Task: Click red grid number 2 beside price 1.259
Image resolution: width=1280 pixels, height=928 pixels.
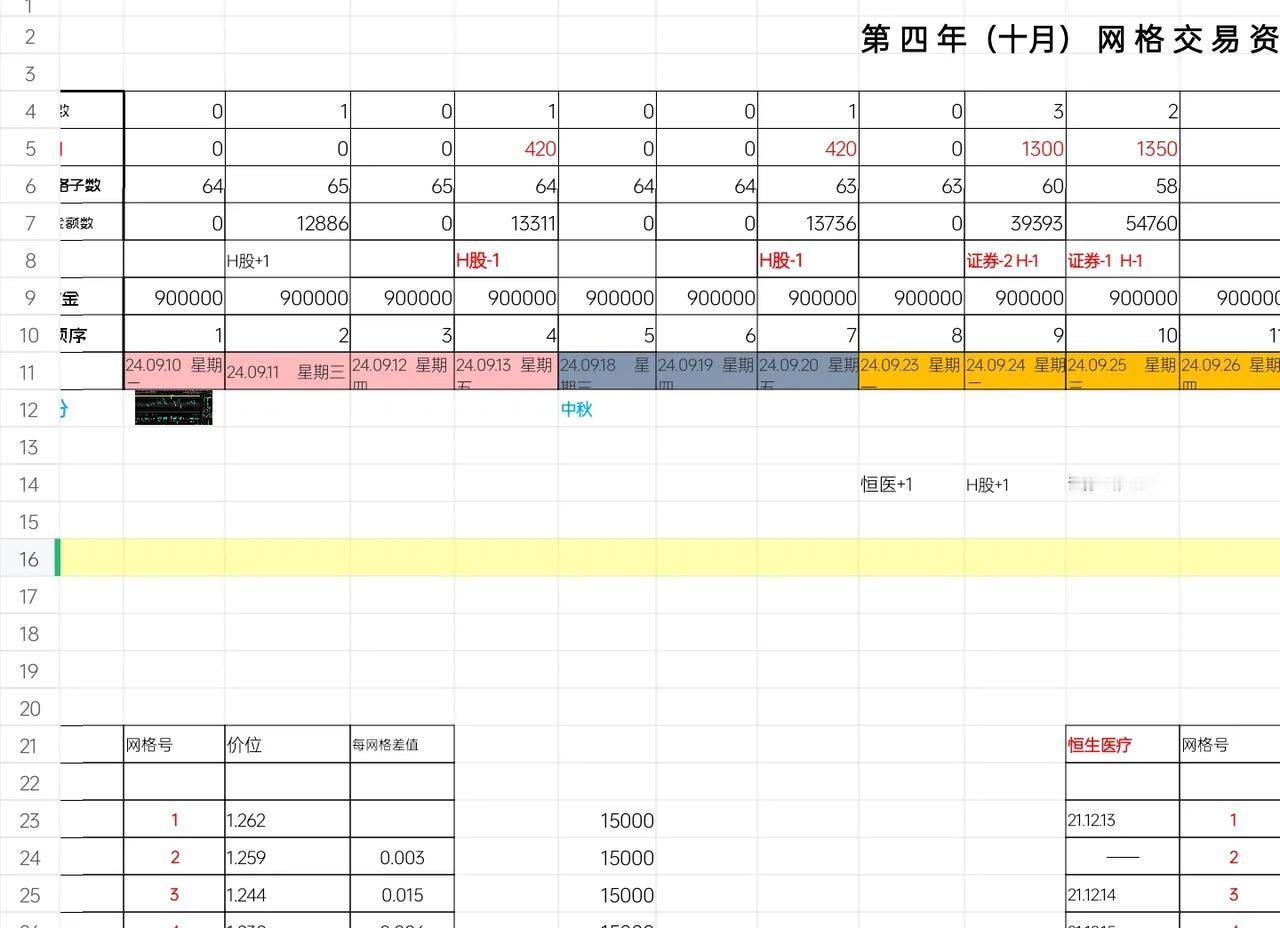Action: click(175, 857)
